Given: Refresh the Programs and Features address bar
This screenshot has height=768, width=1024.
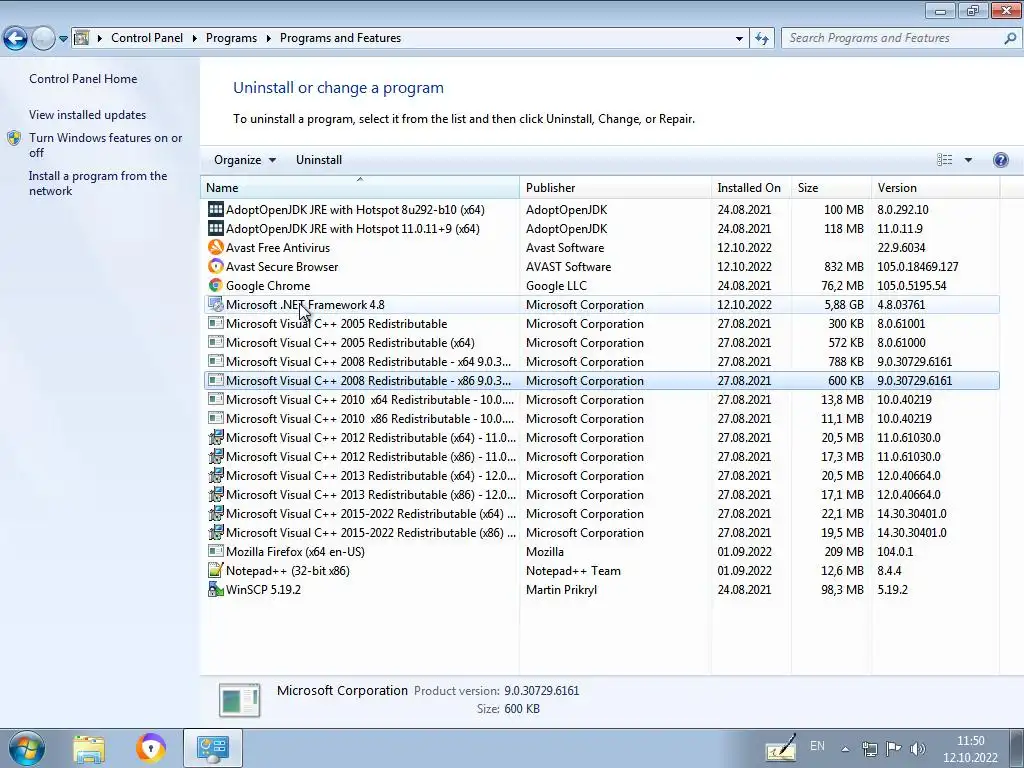Looking at the screenshot, I should pos(761,39).
